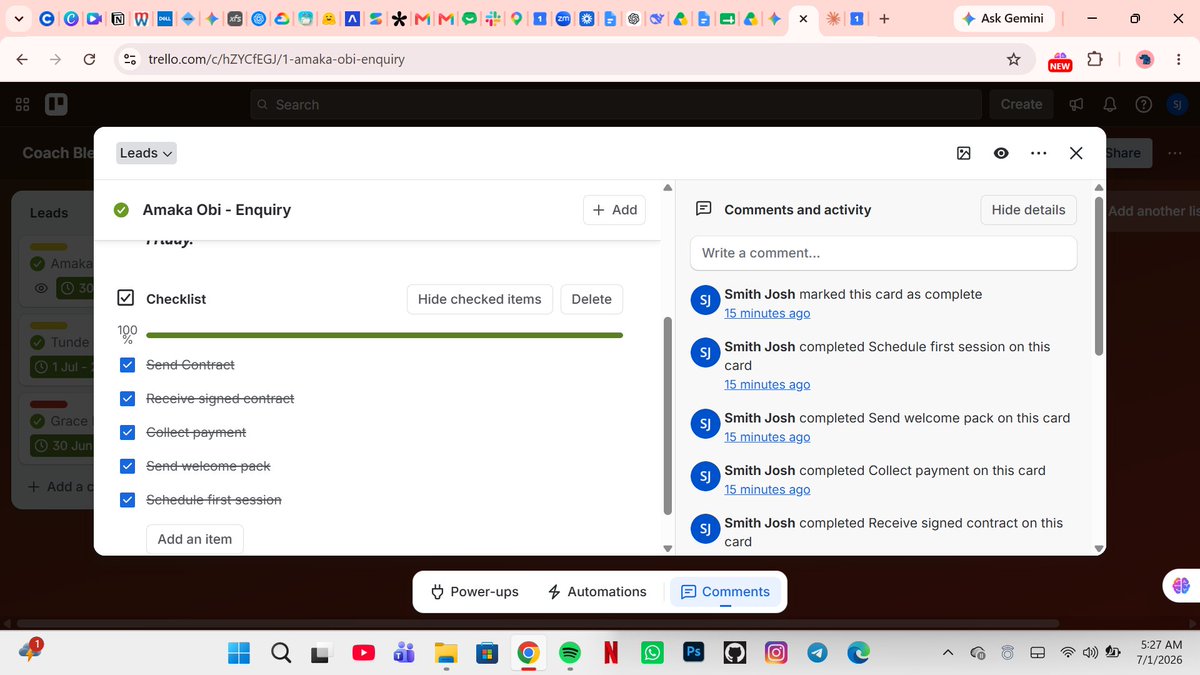Image resolution: width=1200 pixels, height=675 pixels.
Task: Open the Leads list dropdown
Action: (x=147, y=153)
